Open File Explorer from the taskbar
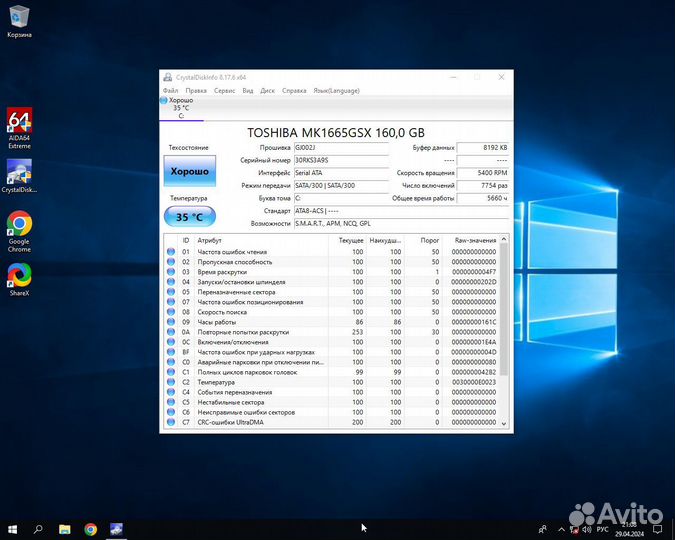Screen dimensions: 675x540 pyautogui.click(x=65, y=529)
